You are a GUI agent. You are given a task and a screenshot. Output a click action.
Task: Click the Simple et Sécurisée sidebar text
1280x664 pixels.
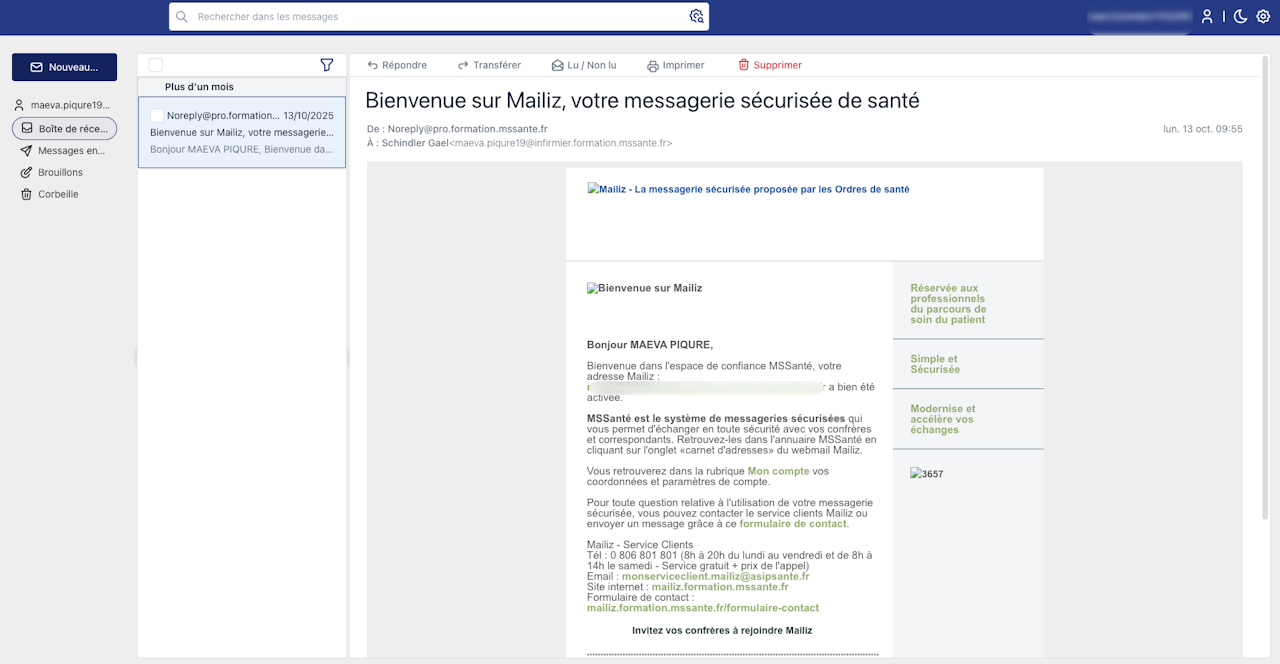tap(935, 364)
